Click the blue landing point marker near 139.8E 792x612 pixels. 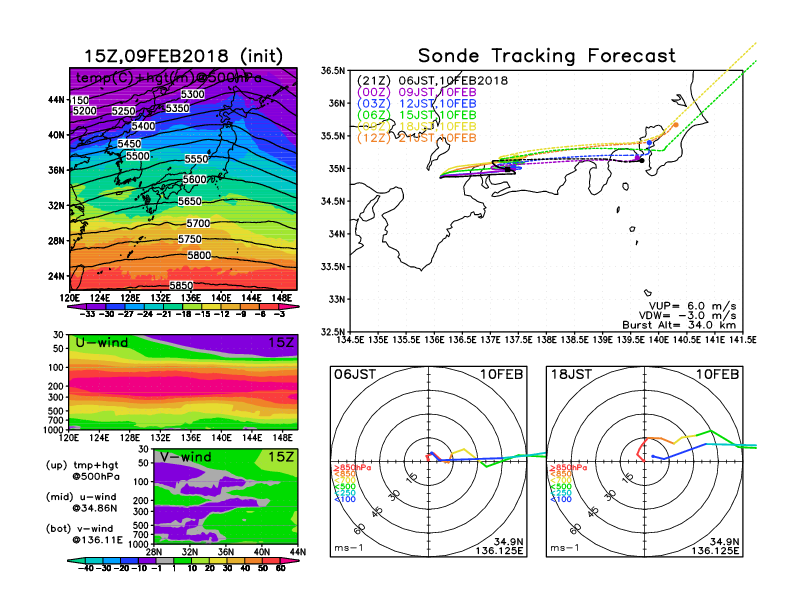[x=649, y=143]
